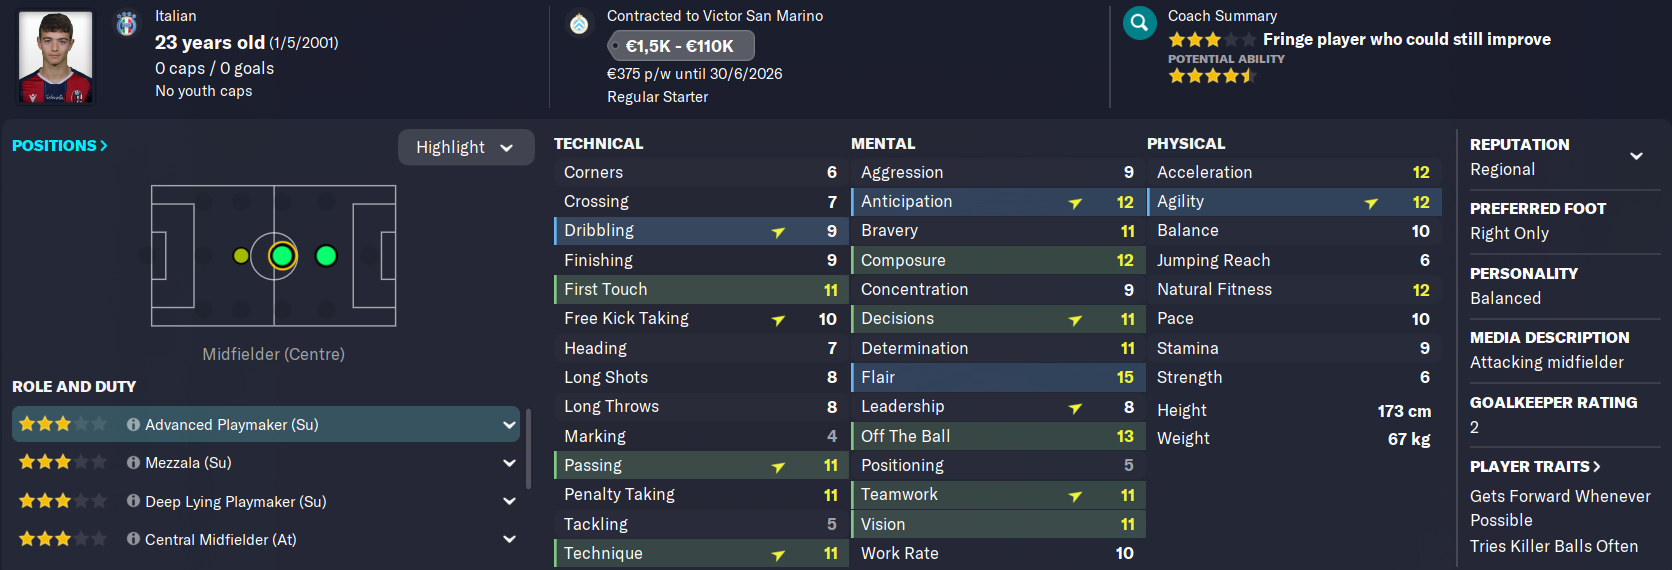Expand the Mezzala role options

(x=509, y=463)
